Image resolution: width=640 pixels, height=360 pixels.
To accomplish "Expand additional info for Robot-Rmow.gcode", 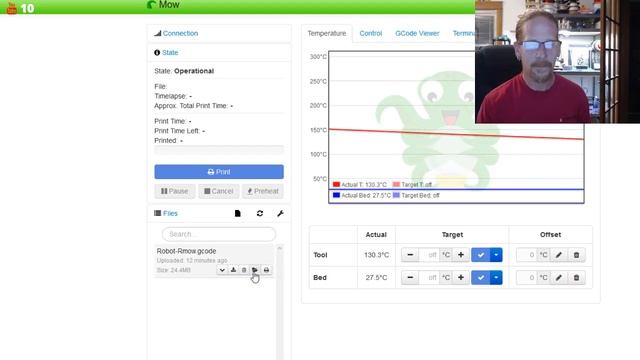I will pos(222,270).
